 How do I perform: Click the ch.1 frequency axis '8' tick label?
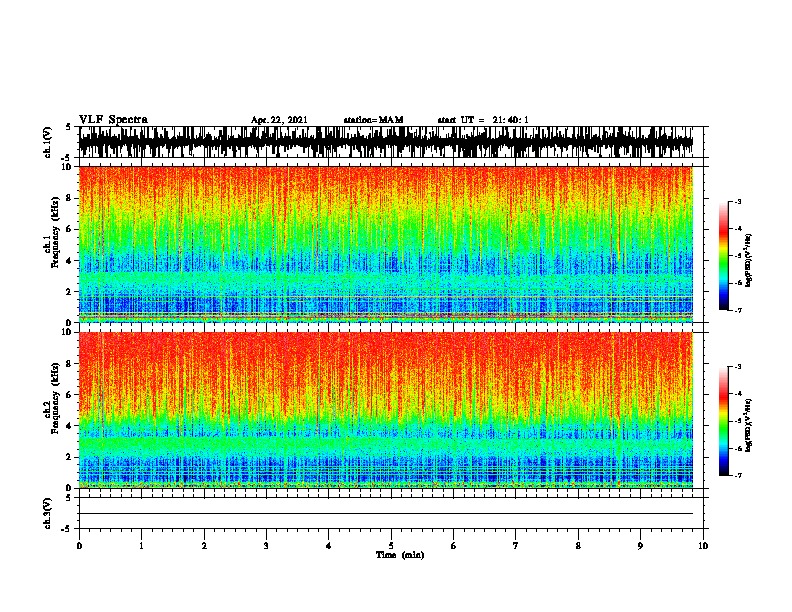pyautogui.click(x=71, y=198)
